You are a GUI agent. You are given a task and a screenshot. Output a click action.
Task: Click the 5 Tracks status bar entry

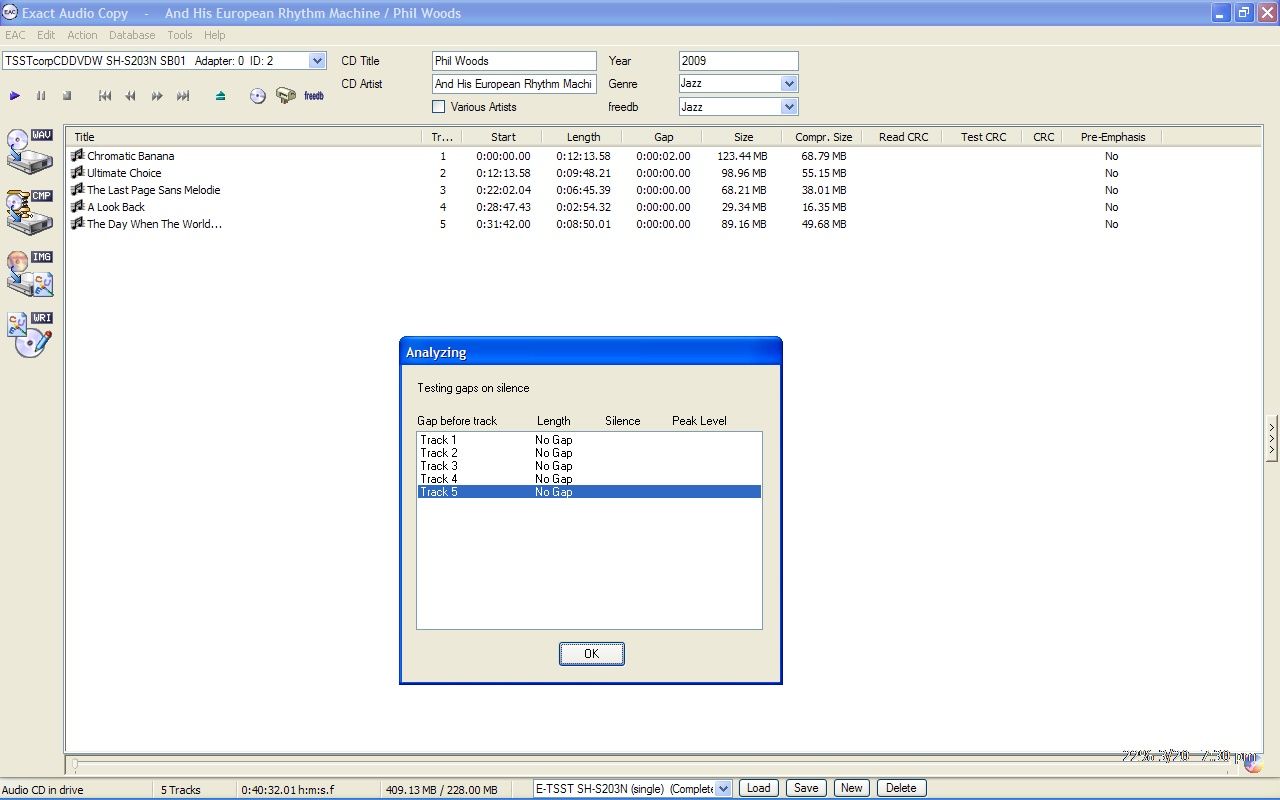181,790
